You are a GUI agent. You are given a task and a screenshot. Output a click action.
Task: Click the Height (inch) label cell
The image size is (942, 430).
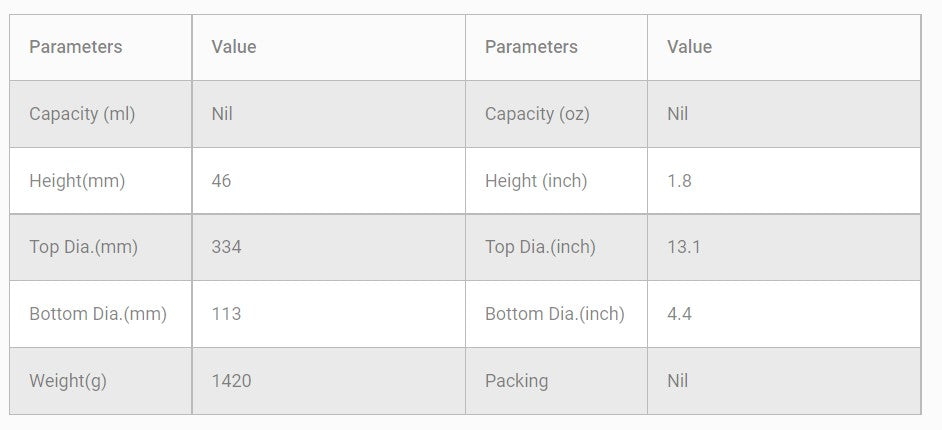click(536, 181)
